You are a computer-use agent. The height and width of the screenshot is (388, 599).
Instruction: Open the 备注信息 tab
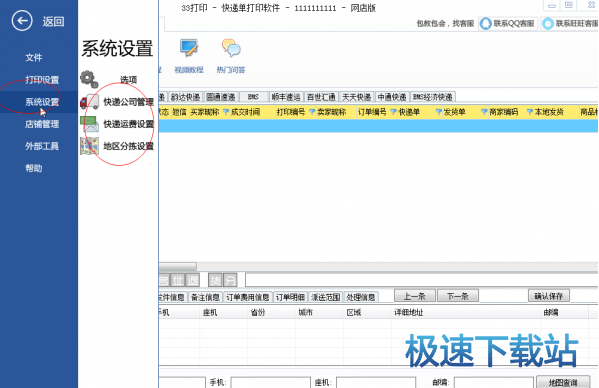[205, 297]
